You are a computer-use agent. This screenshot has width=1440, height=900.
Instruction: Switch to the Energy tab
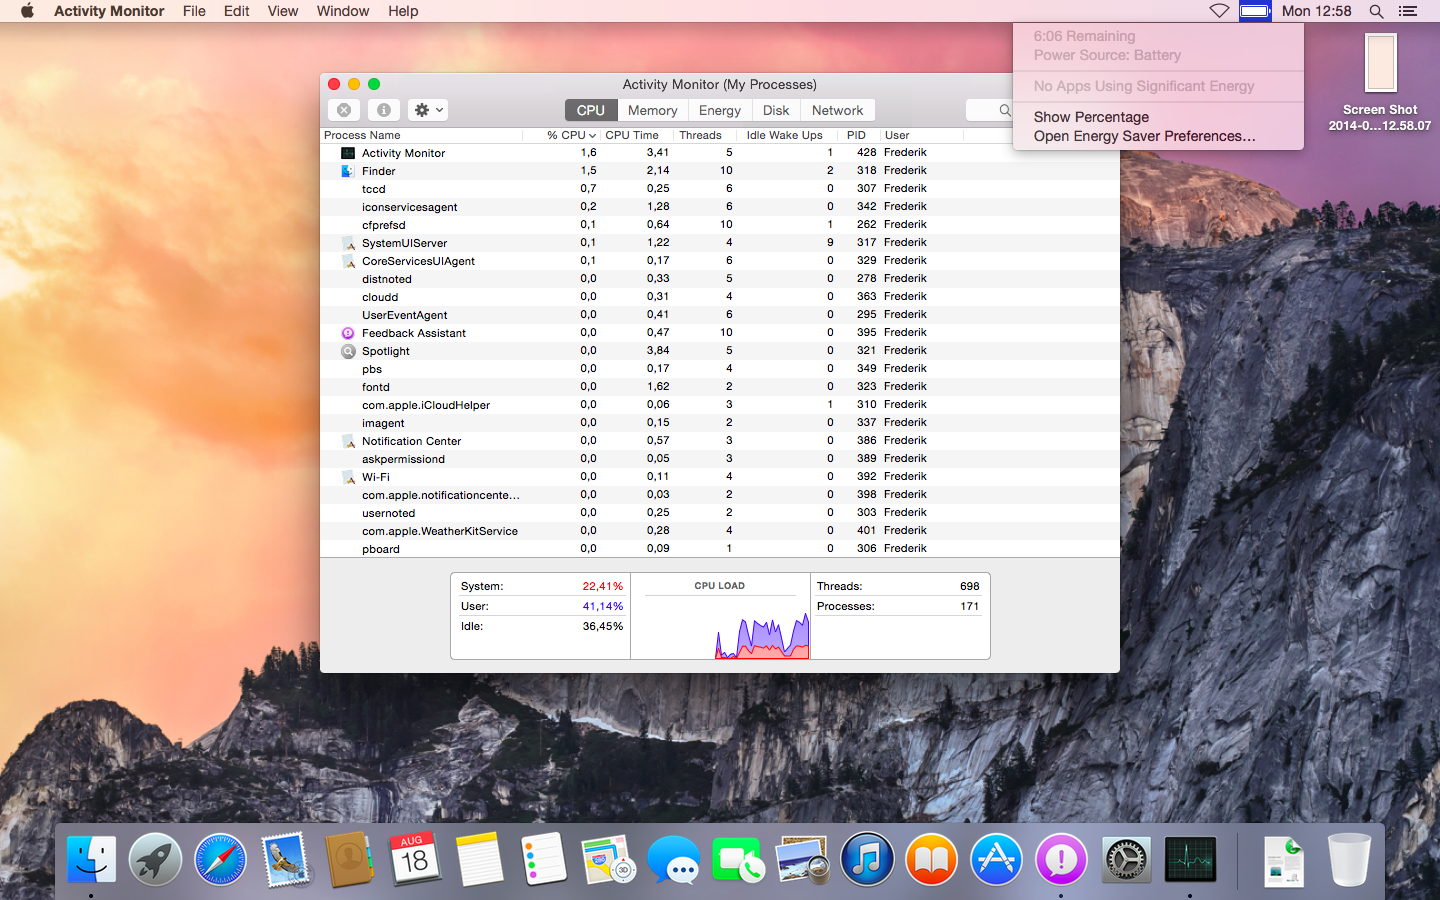[x=720, y=110]
